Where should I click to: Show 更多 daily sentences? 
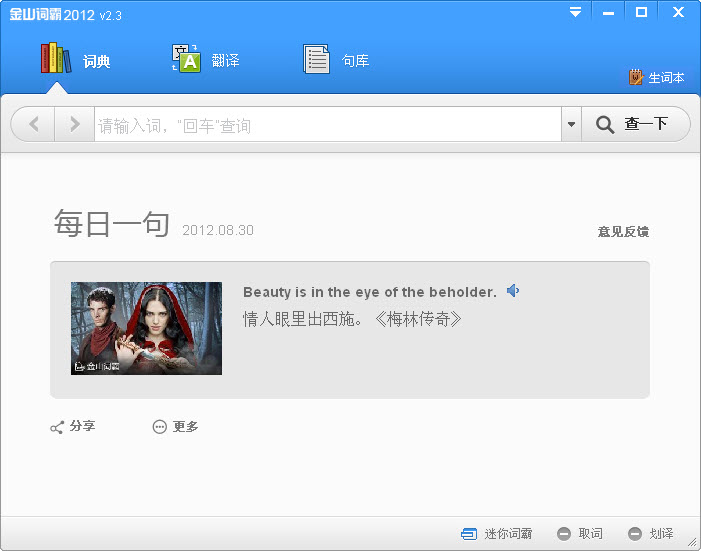(175, 427)
